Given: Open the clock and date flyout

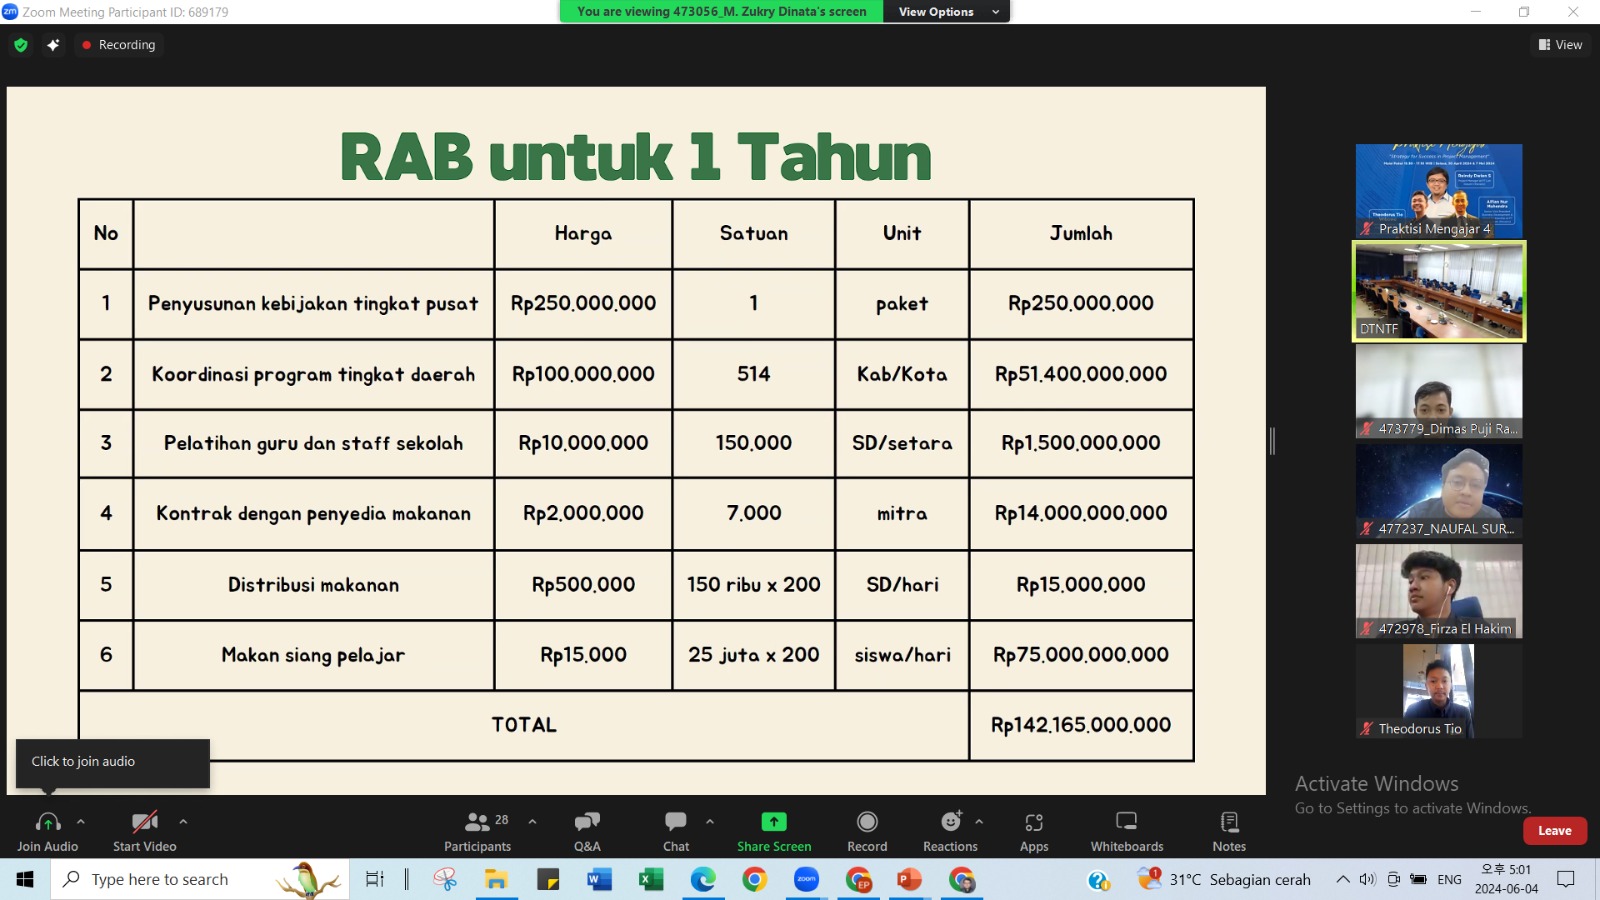Looking at the screenshot, I should 1506,879.
